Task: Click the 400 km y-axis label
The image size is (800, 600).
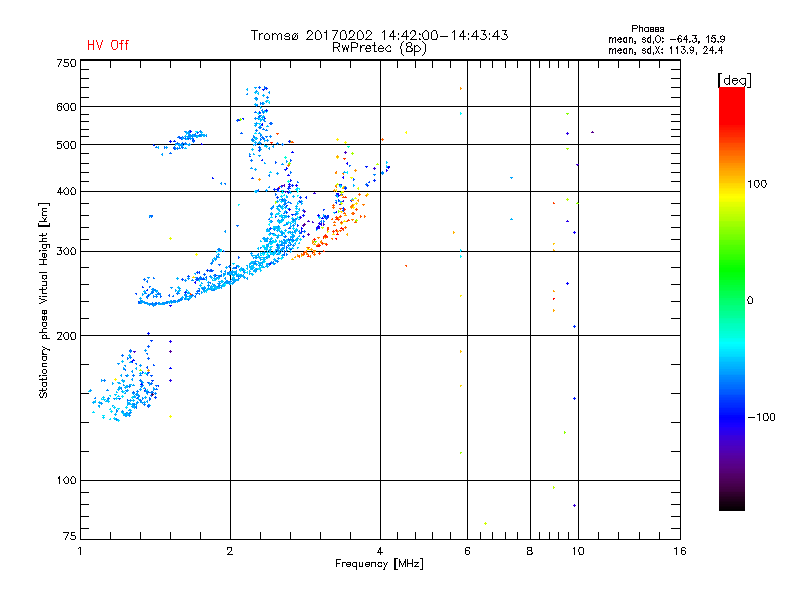Action: [66, 192]
